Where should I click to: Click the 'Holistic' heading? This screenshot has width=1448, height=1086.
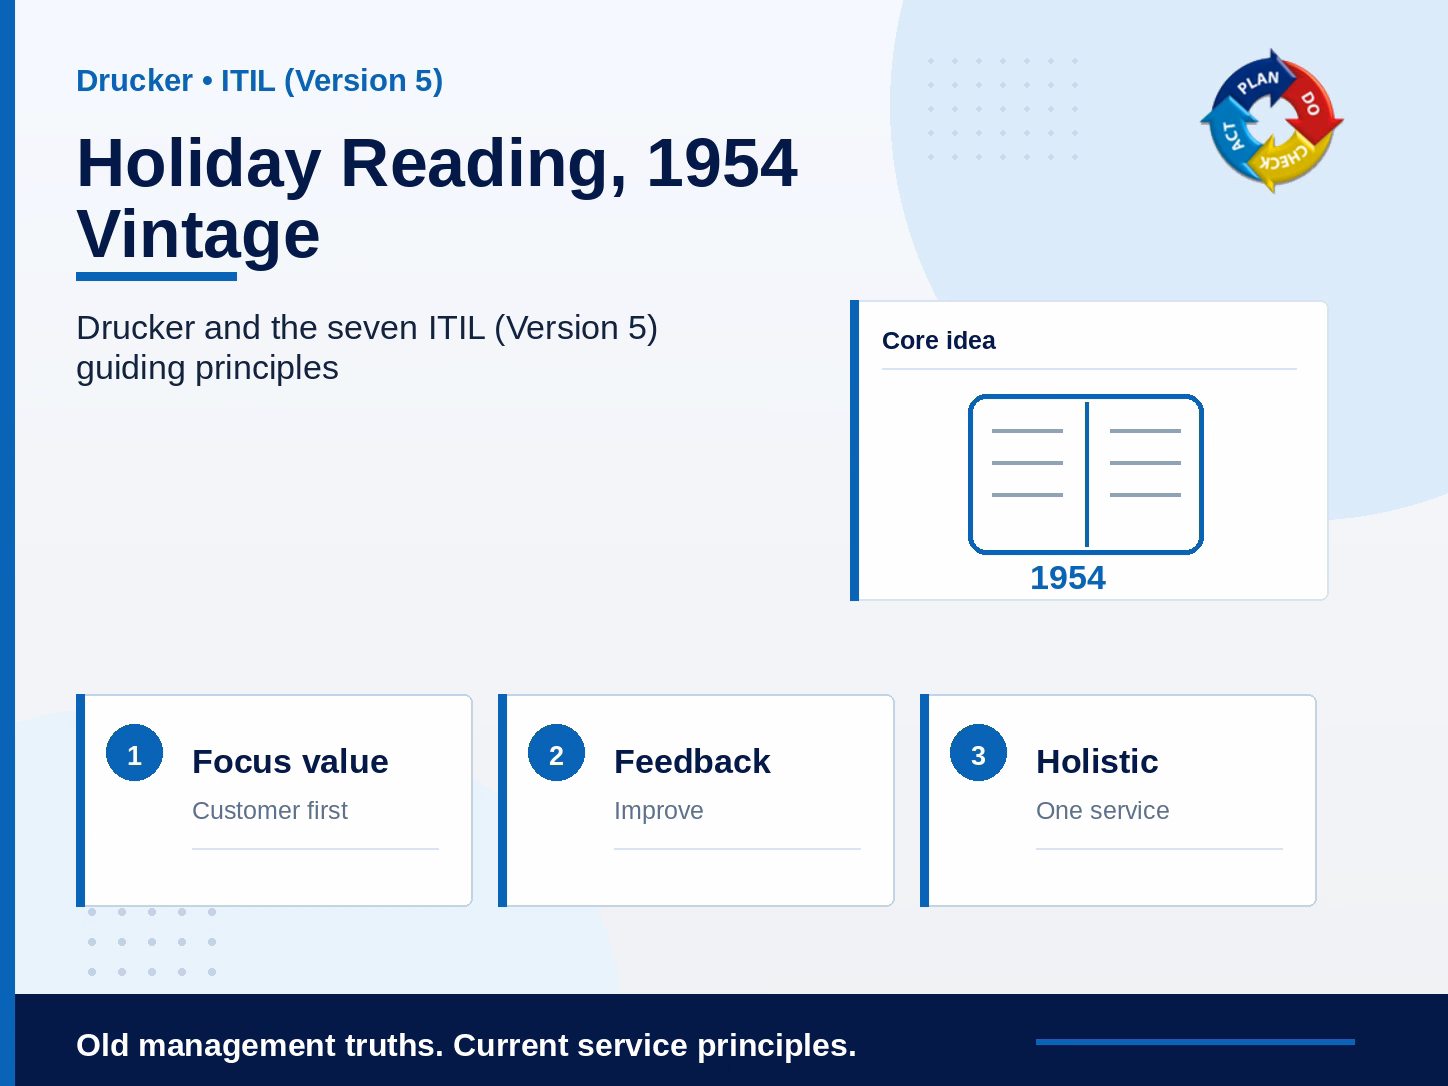(1097, 761)
